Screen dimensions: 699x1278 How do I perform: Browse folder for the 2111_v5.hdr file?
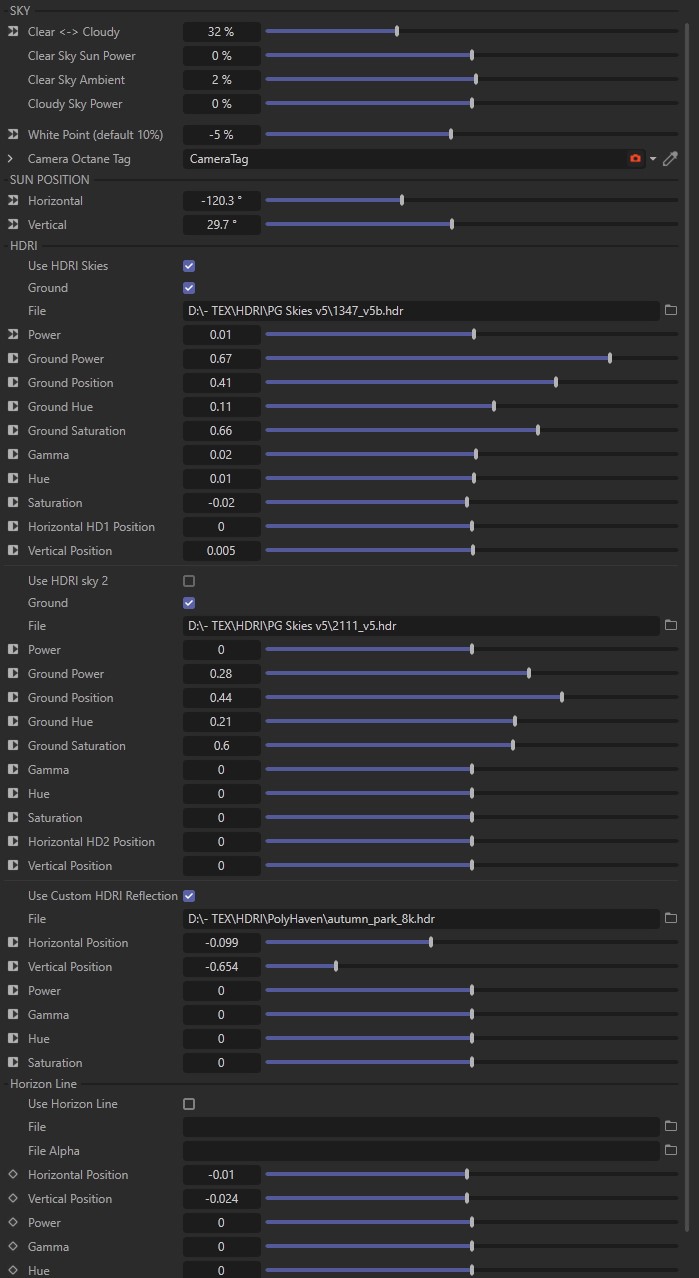coord(671,626)
